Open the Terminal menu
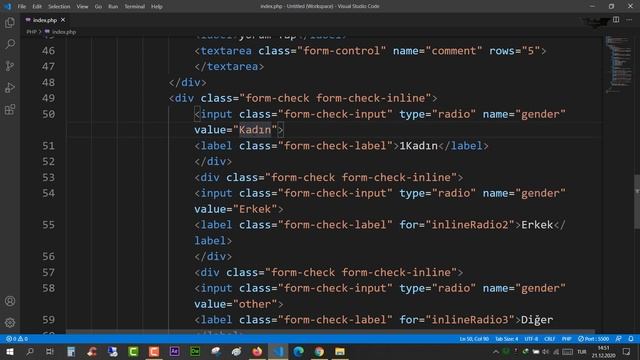The width and height of the screenshot is (640, 360). tap(135, 6)
